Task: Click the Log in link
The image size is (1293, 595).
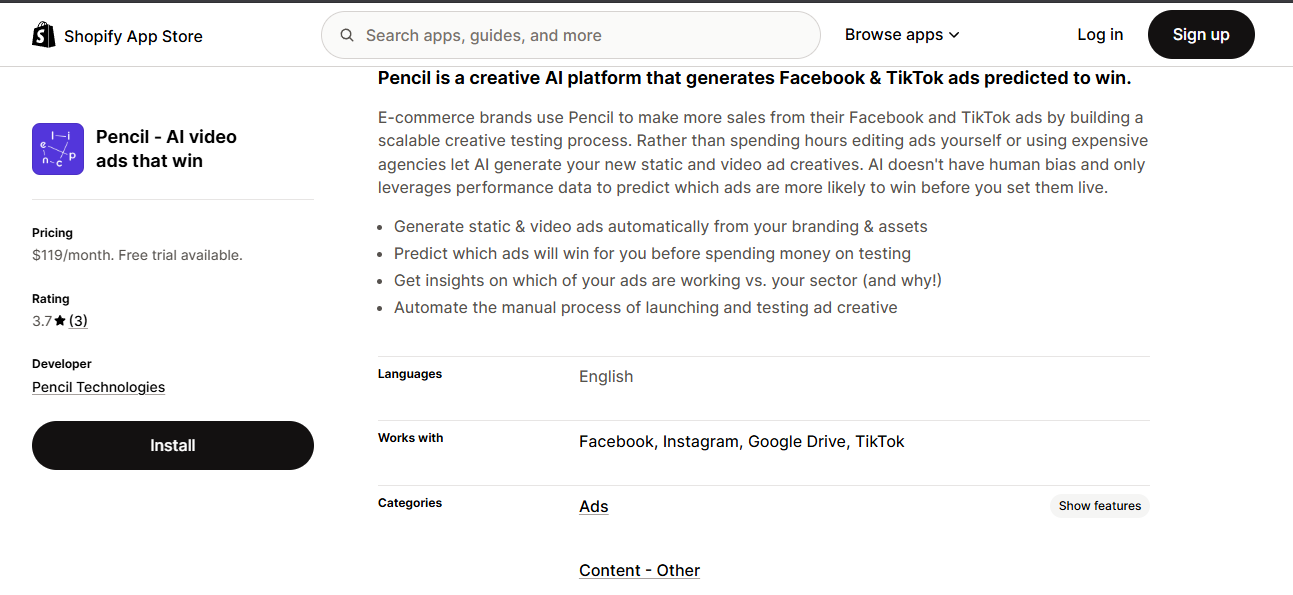Action: [x=1100, y=35]
